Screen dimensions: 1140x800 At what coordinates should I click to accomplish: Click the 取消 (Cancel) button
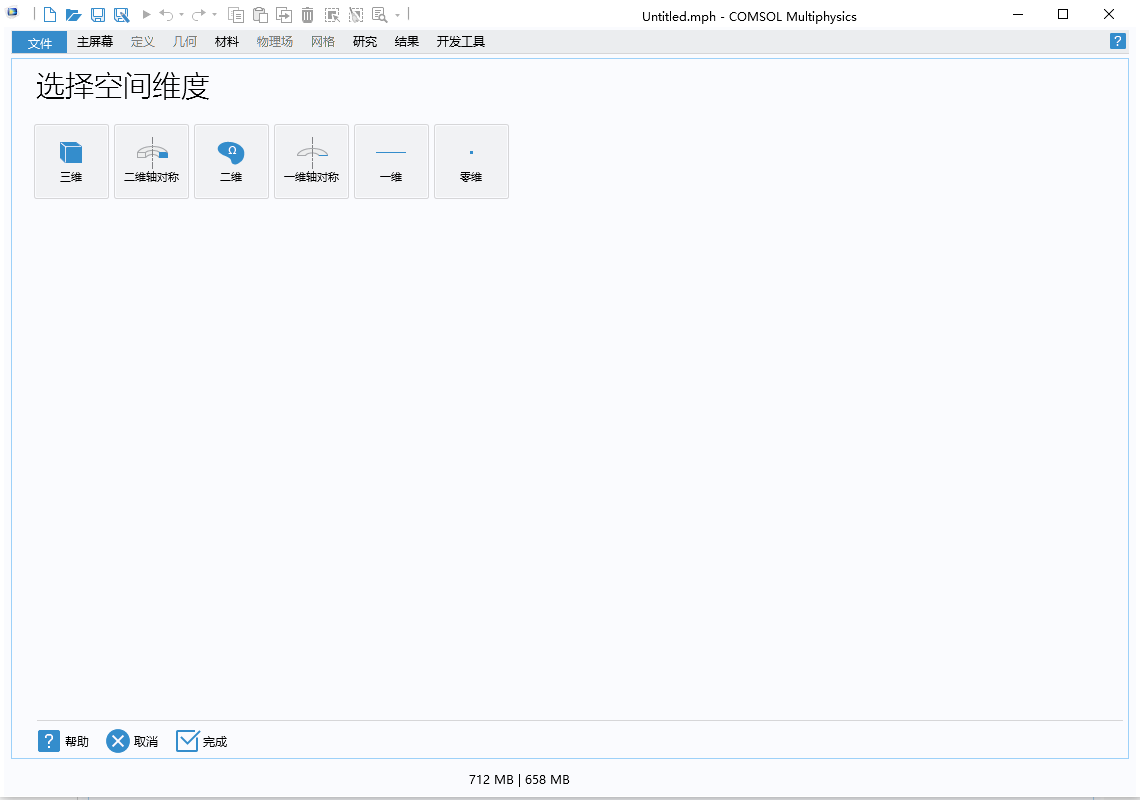132,741
